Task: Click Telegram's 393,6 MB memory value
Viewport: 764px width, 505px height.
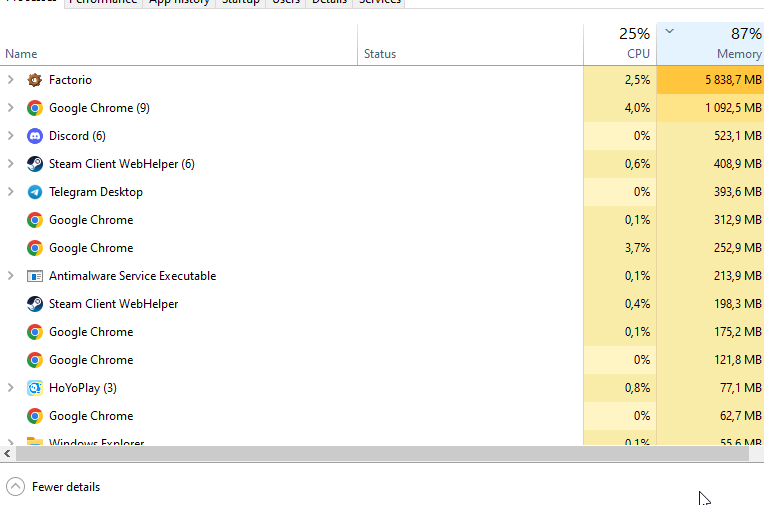Action: click(x=738, y=192)
